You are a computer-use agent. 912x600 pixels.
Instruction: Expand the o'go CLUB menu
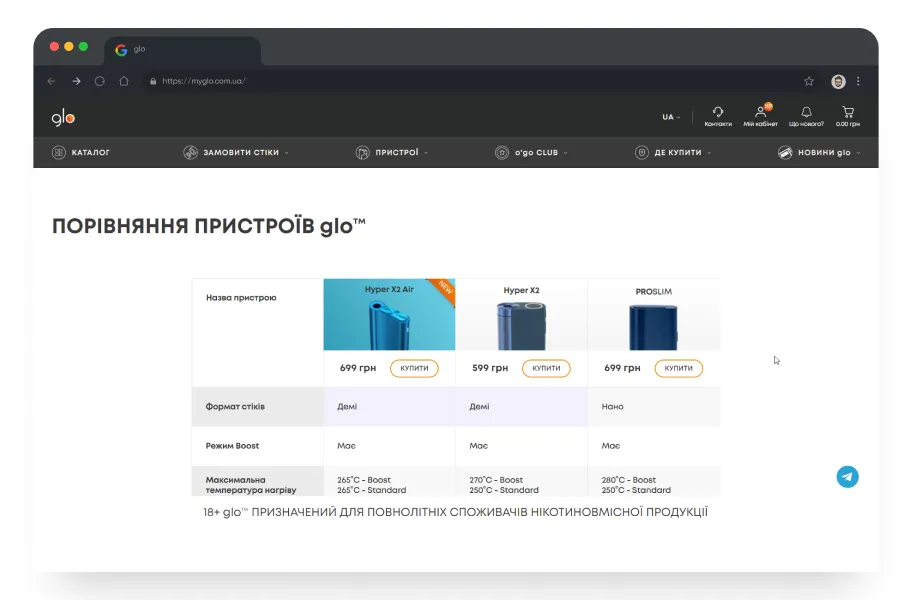click(x=565, y=153)
